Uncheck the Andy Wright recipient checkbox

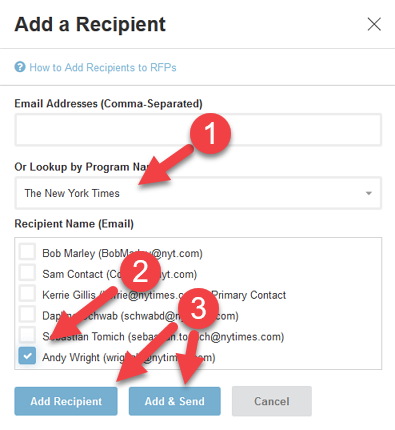[x=27, y=356]
